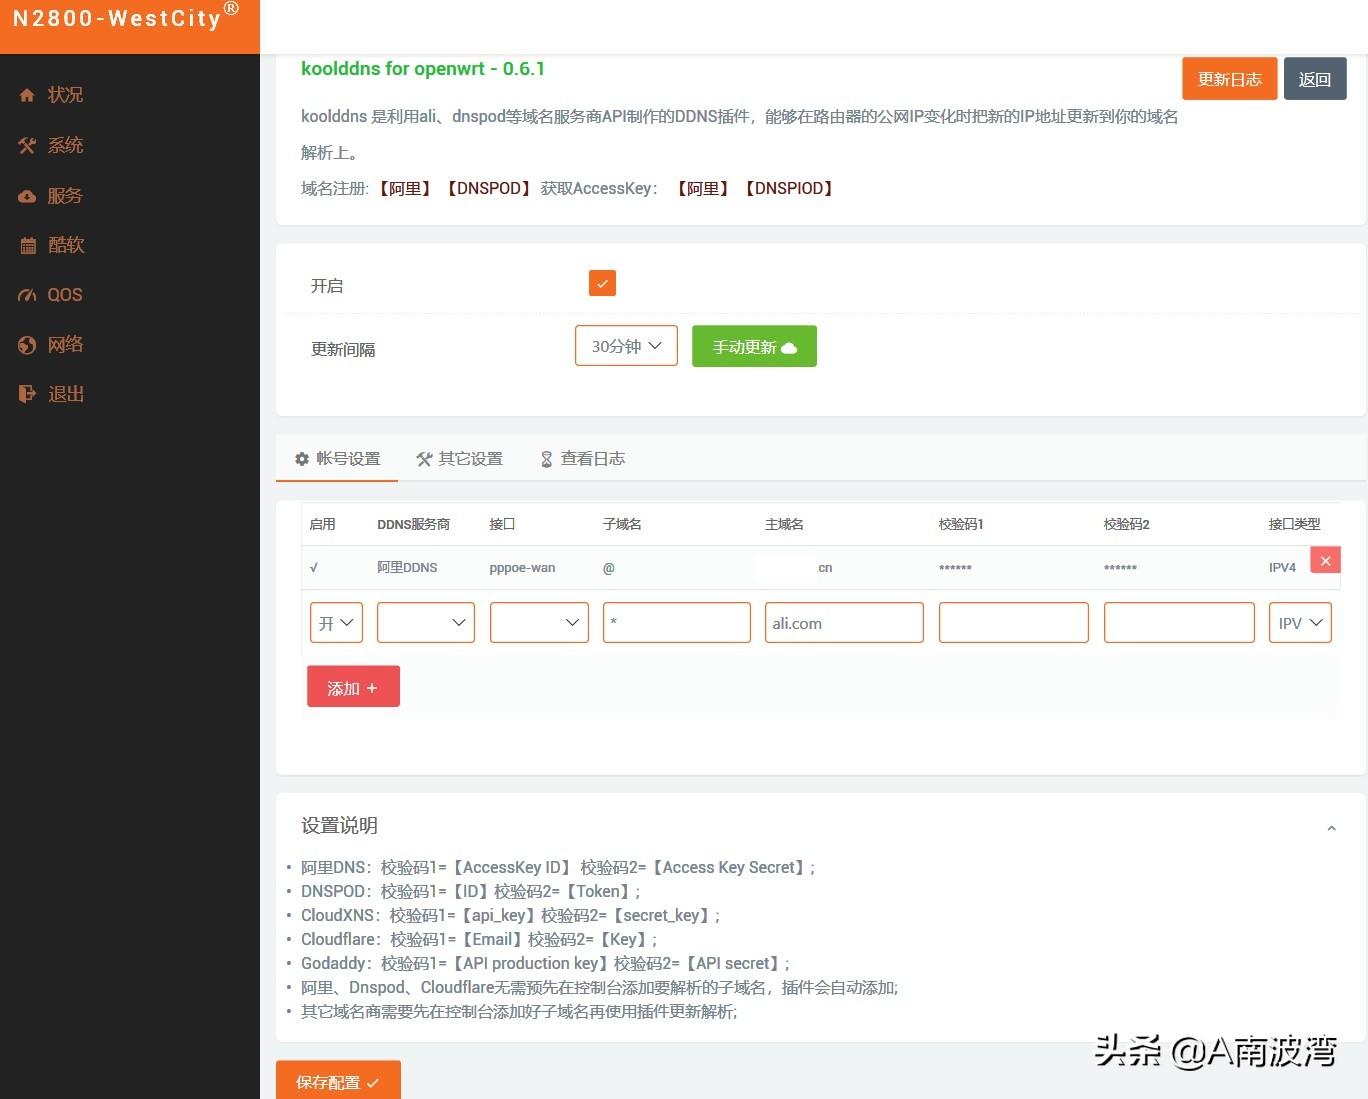
Task: Open the 查看日志 tab
Action: [583, 459]
